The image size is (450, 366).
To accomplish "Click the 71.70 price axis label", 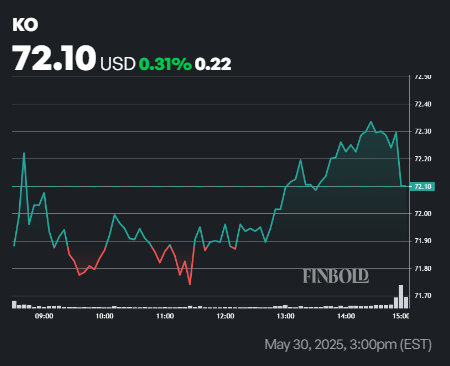I will tap(423, 296).
